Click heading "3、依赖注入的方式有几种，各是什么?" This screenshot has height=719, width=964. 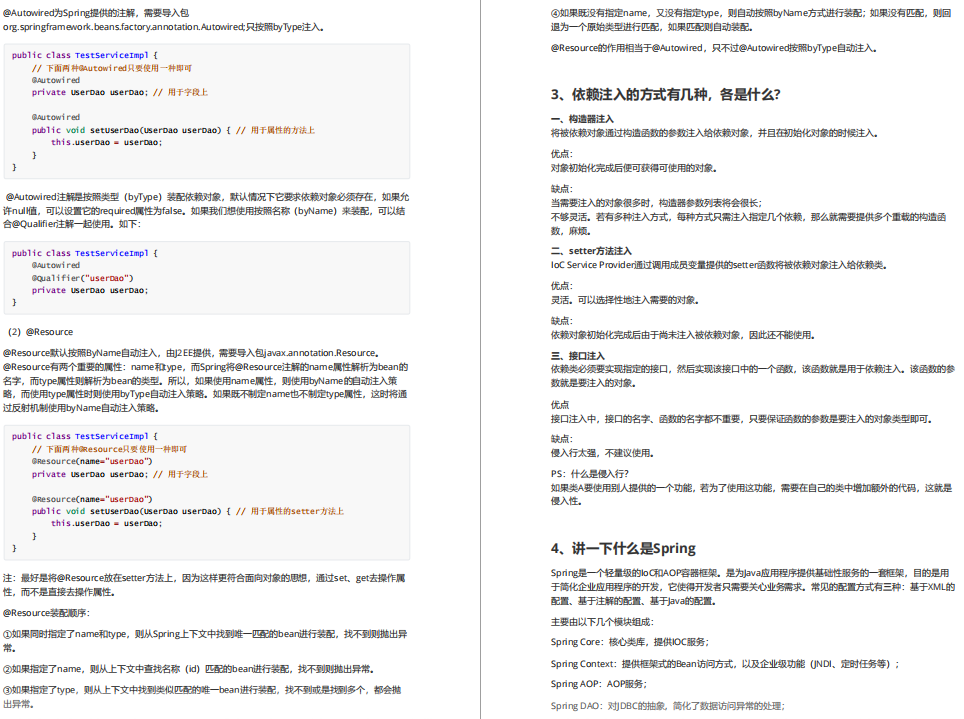point(665,95)
